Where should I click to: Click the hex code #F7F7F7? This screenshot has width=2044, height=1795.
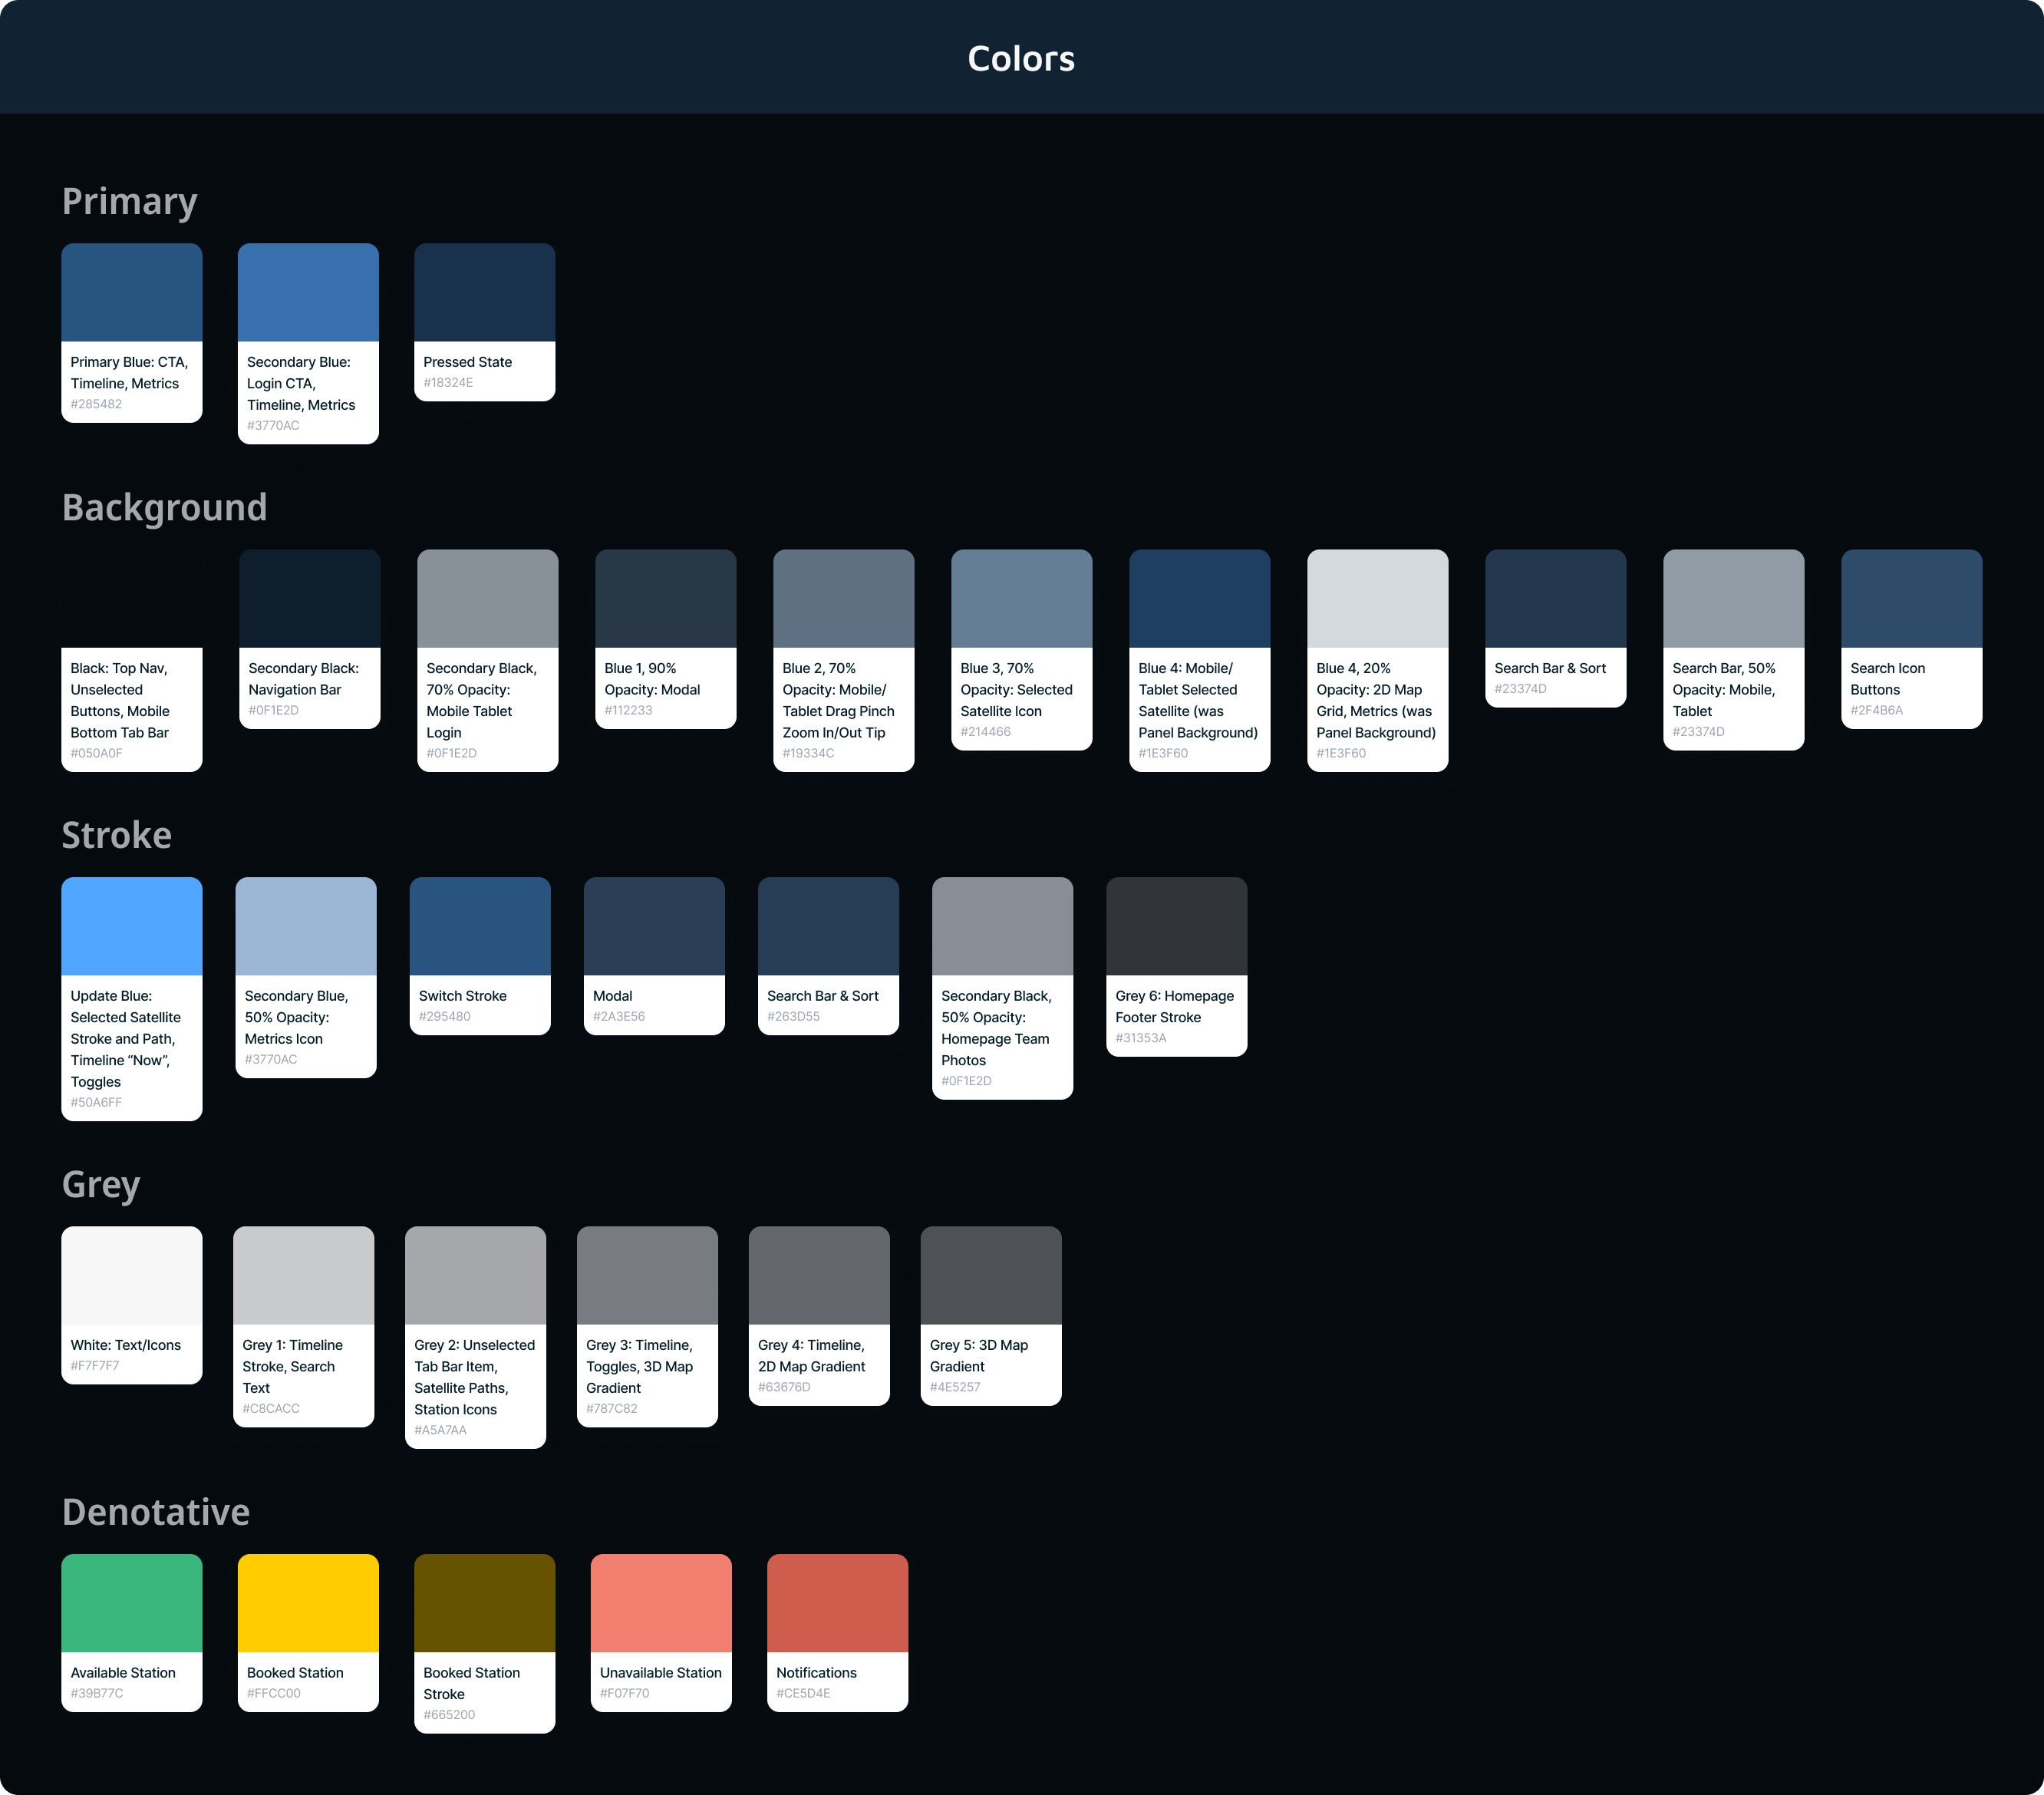[95, 1366]
